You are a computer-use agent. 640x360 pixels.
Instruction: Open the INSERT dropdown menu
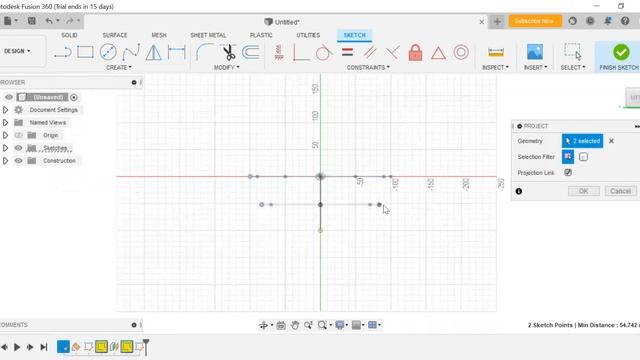(536, 67)
